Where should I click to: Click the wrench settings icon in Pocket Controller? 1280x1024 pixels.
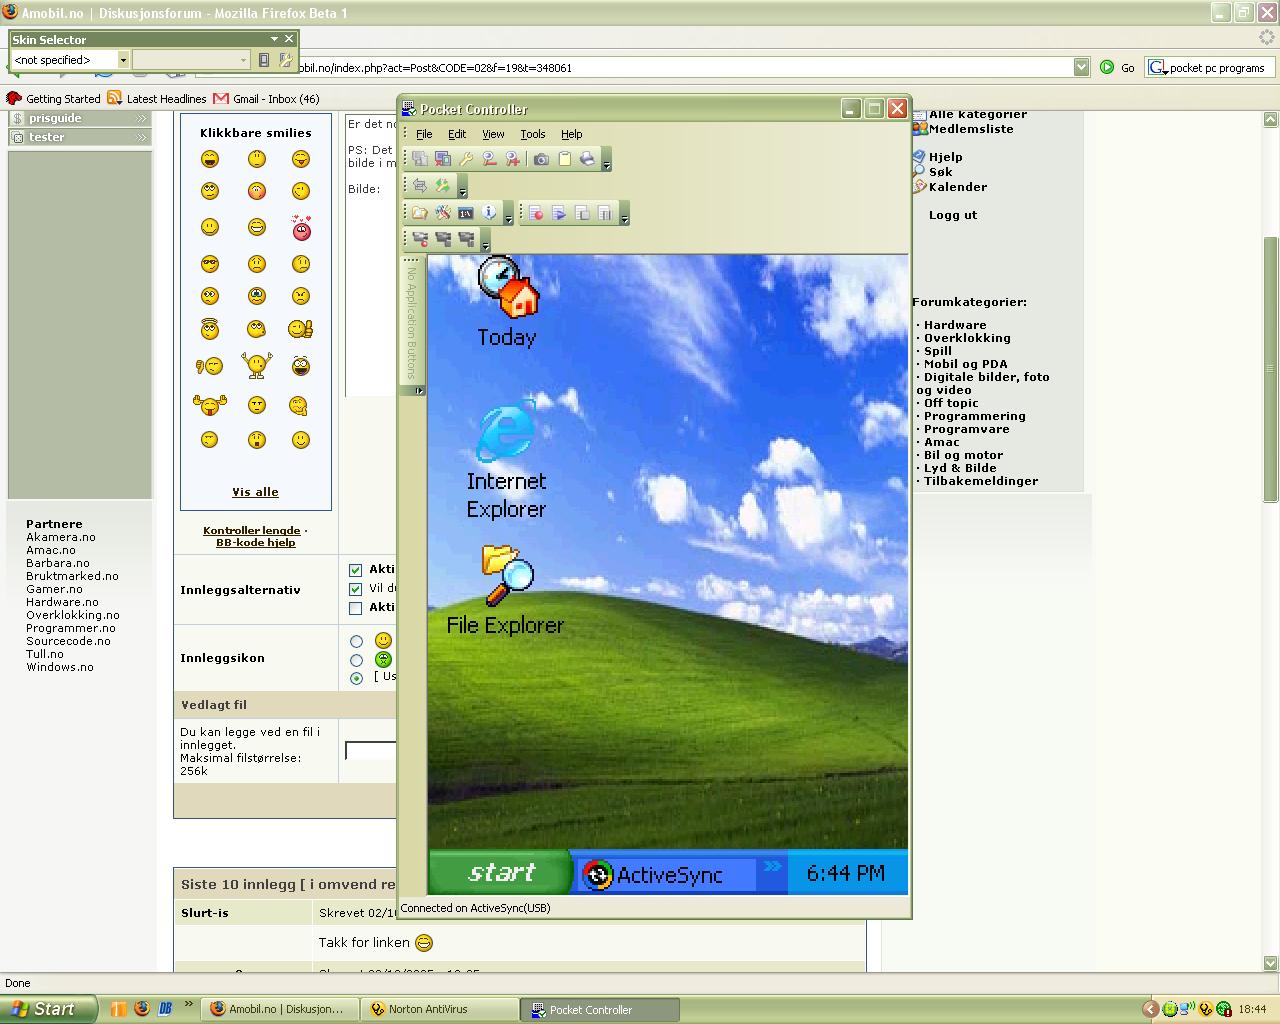tap(466, 159)
